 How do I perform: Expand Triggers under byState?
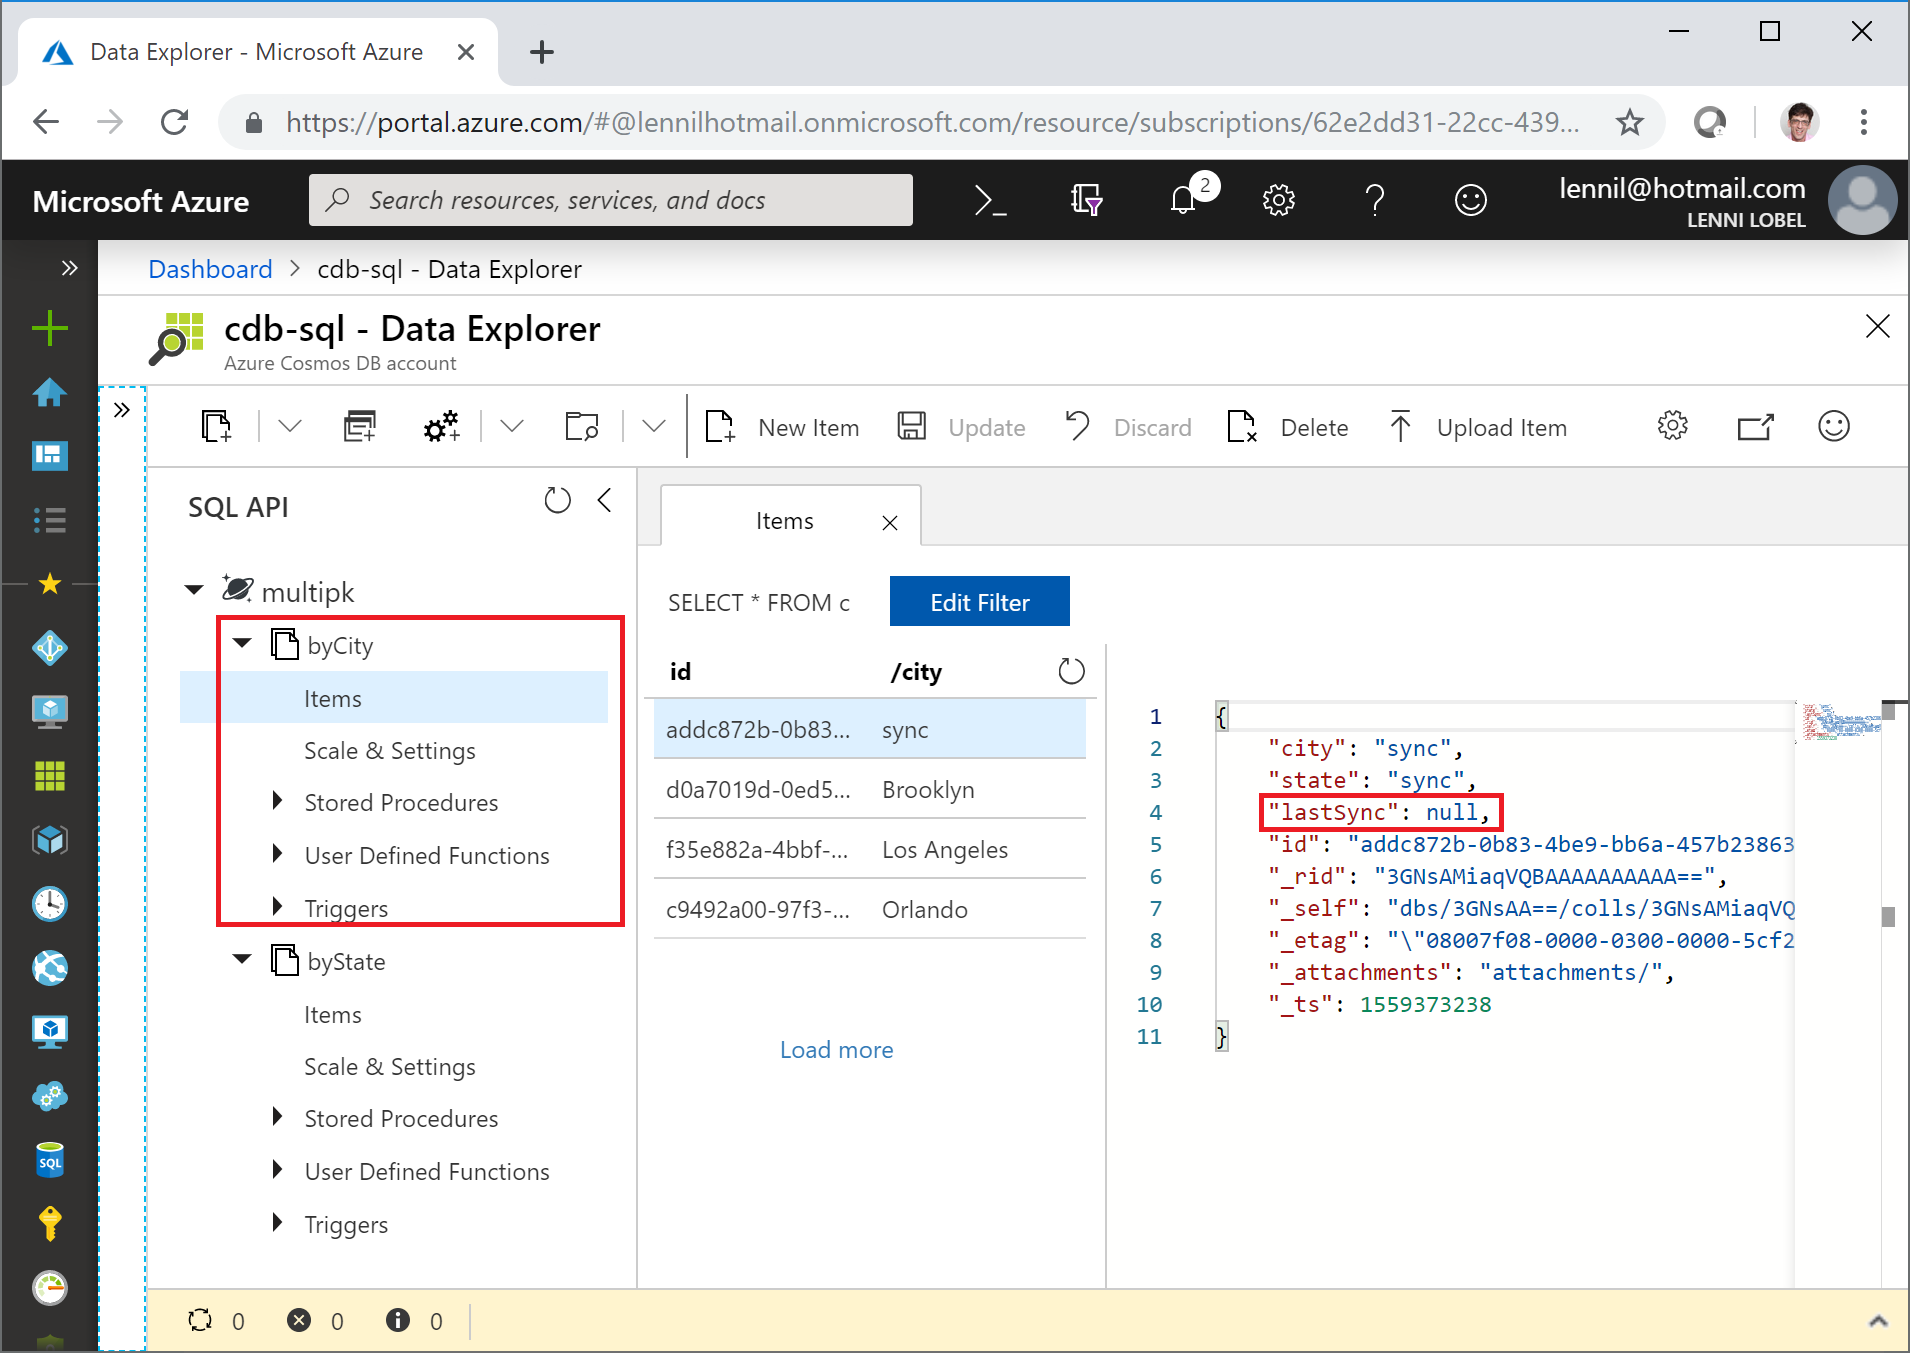click(x=277, y=1223)
